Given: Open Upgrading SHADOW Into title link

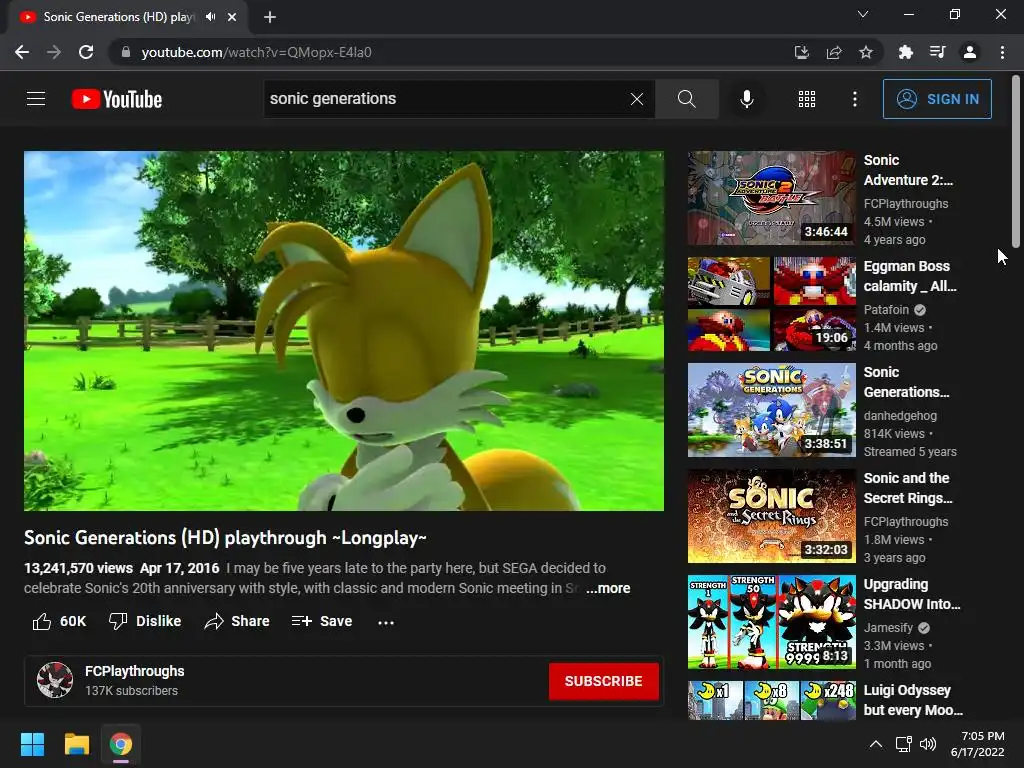Looking at the screenshot, I should tap(912, 594).
